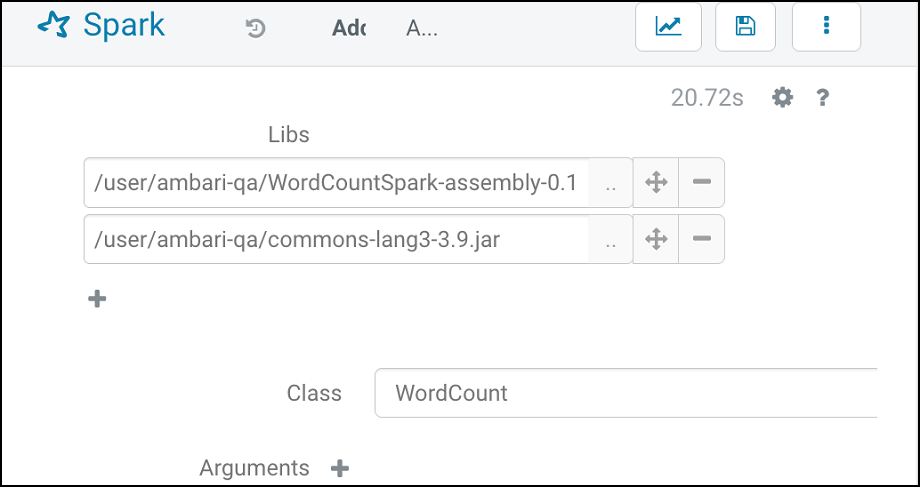The width and height of the screenshot is (920, 487).
Task: Click the question mark help icon
Action: 823,98
